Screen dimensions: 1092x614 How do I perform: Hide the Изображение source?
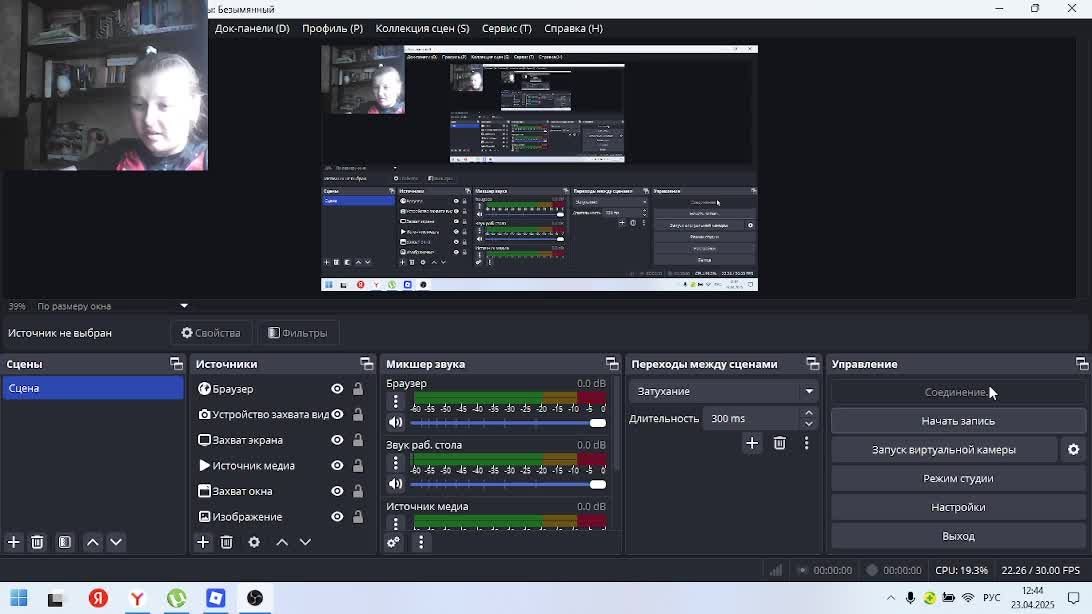pyautogui.click(x=337, y=517)
